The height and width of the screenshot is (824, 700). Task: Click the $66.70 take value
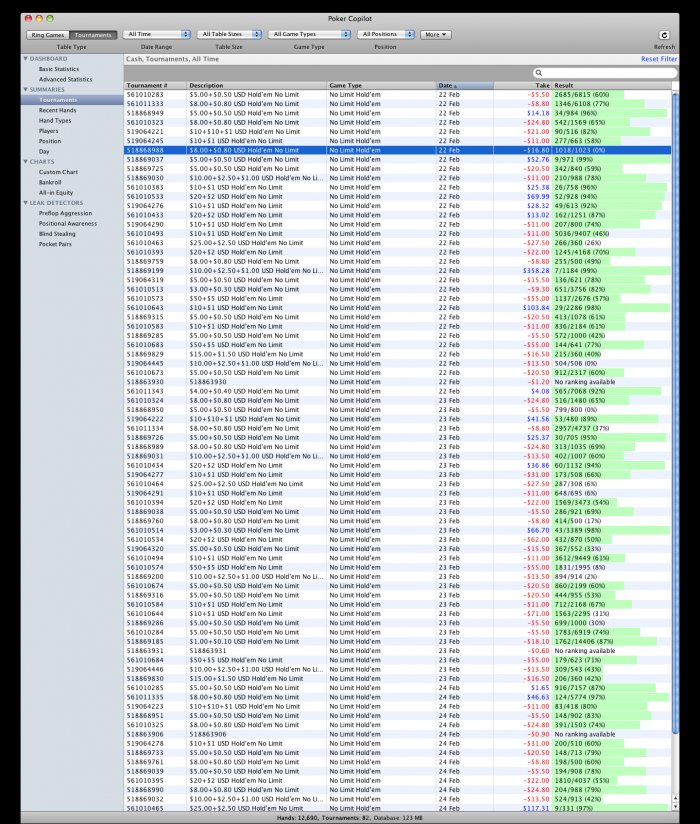(x=538, y=530)
